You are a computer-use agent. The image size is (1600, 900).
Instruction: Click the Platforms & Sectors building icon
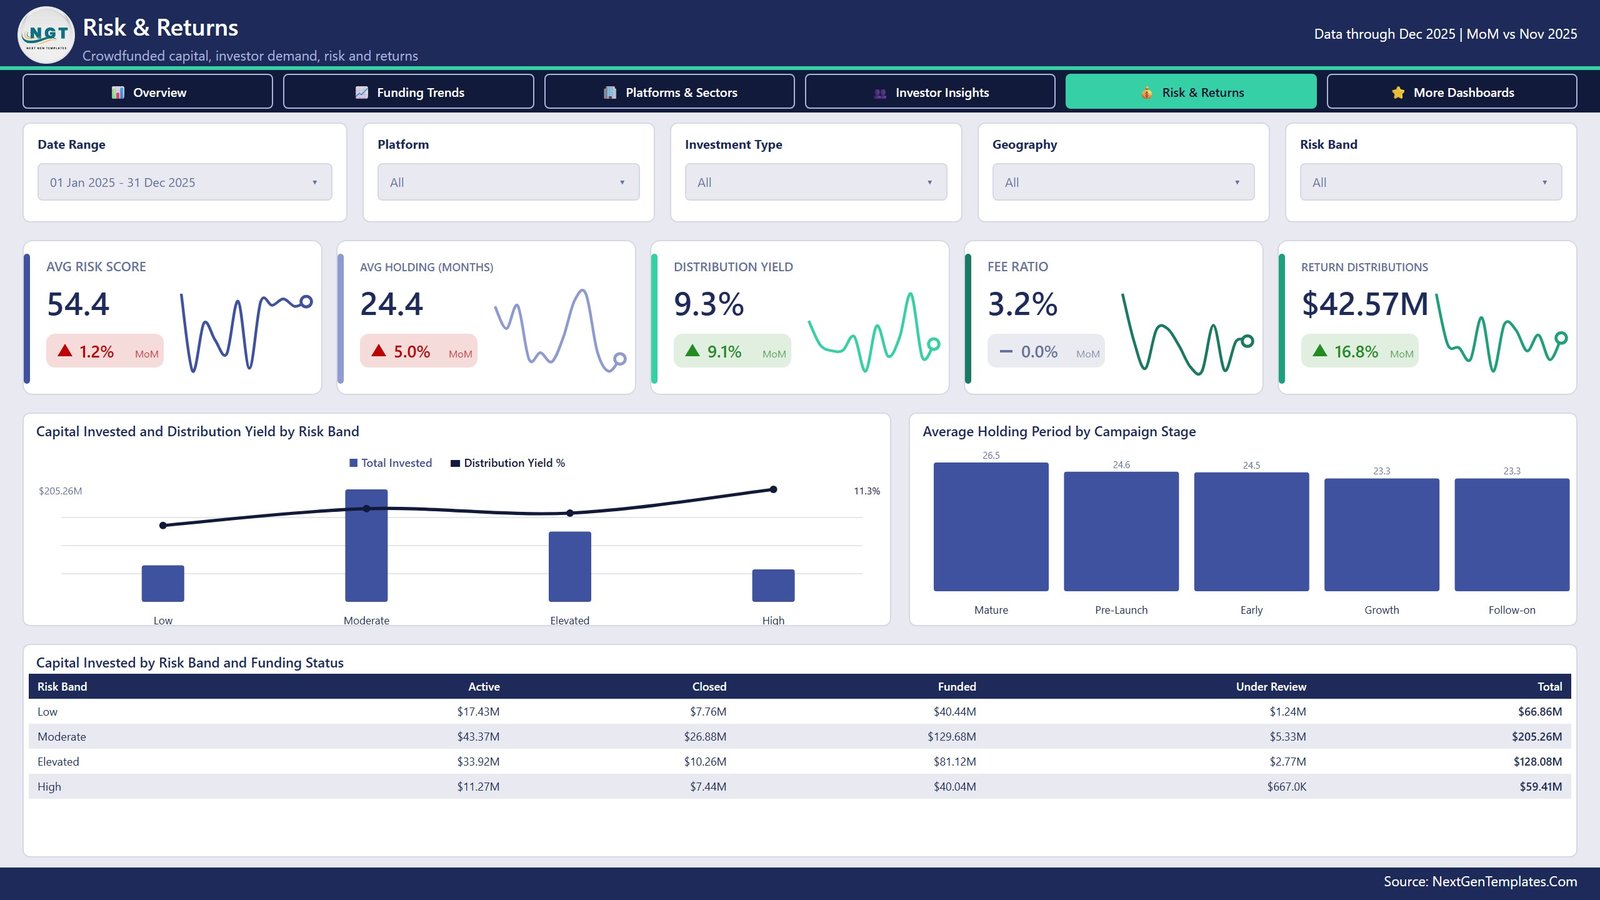tap(610, 92)
